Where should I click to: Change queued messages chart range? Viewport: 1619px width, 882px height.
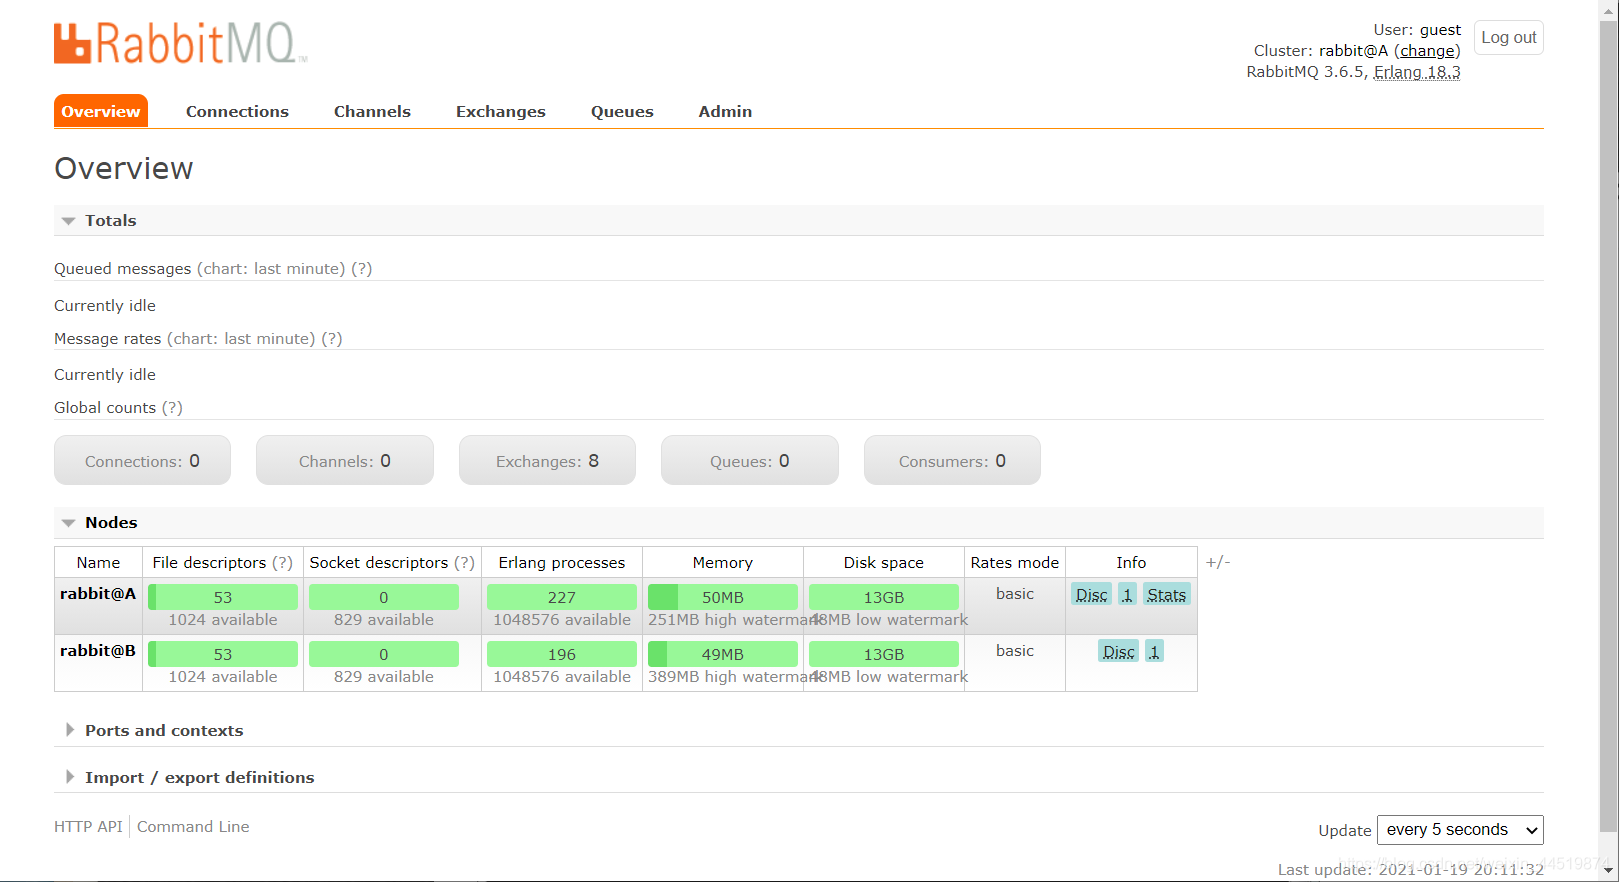(271, 269)
